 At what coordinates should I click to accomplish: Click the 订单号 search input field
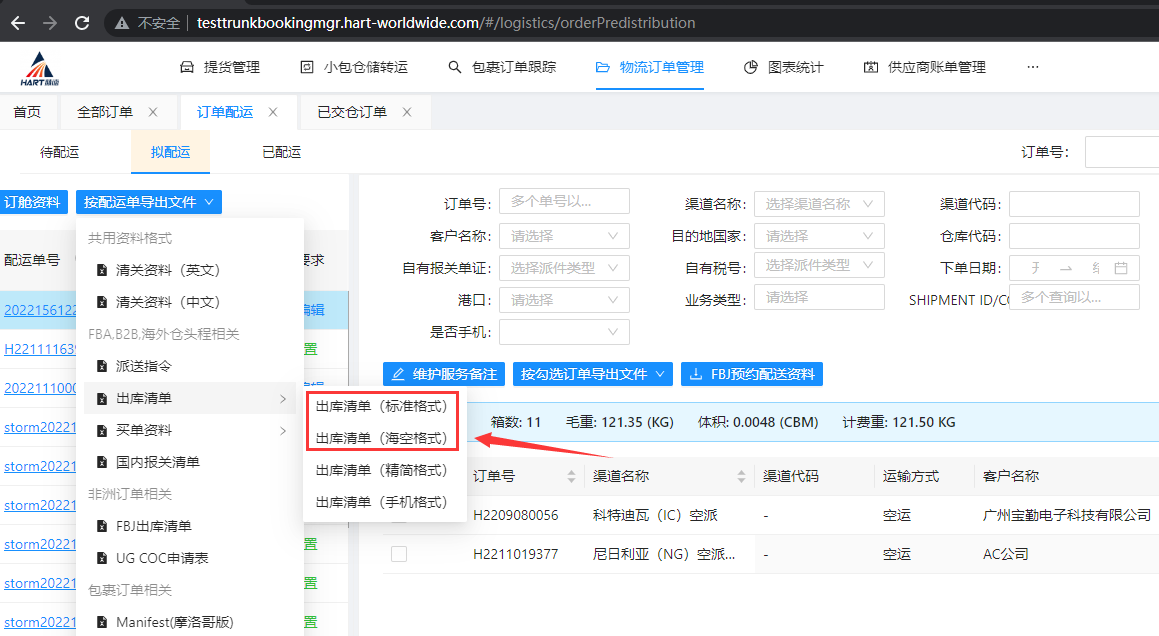click(x=564, y=201)
